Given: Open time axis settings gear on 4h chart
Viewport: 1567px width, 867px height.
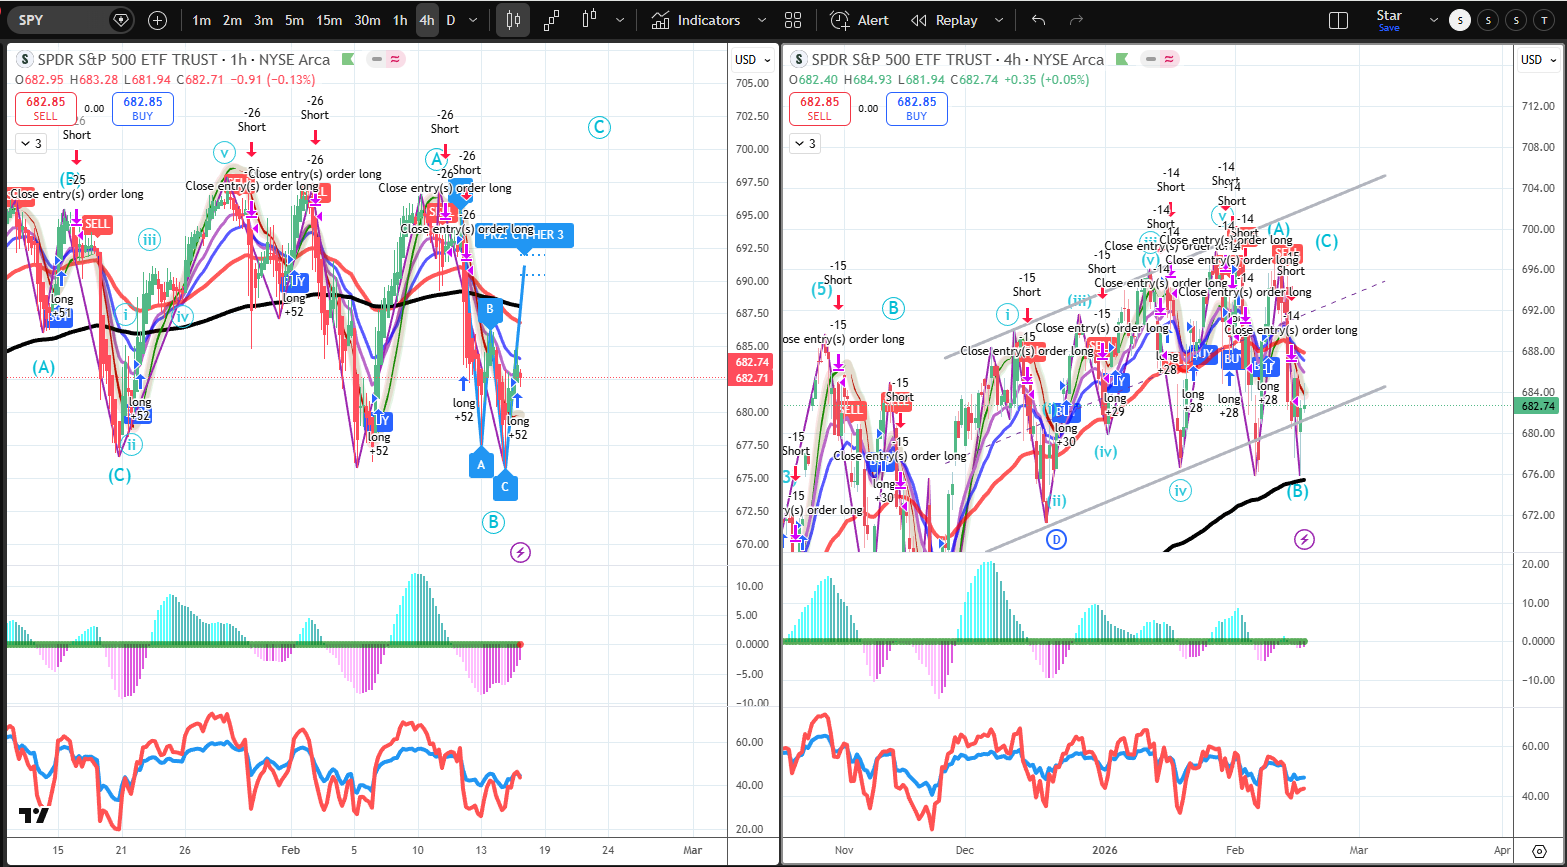Looking at the screenshot, I should [x=1539, y=849].
